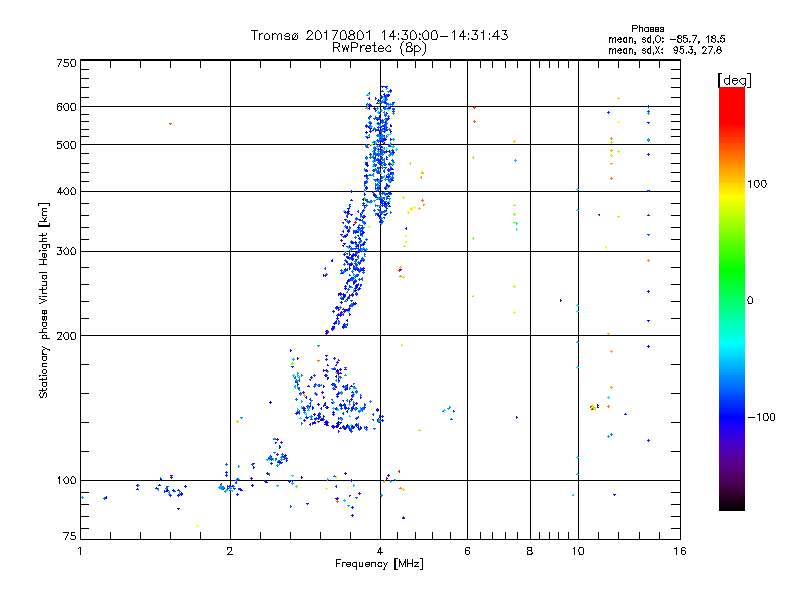The image size is (800, 600).
Task: Click the 'Stationary phase Virtual Height [km]' axis title
Action: [x=44, y=301]
